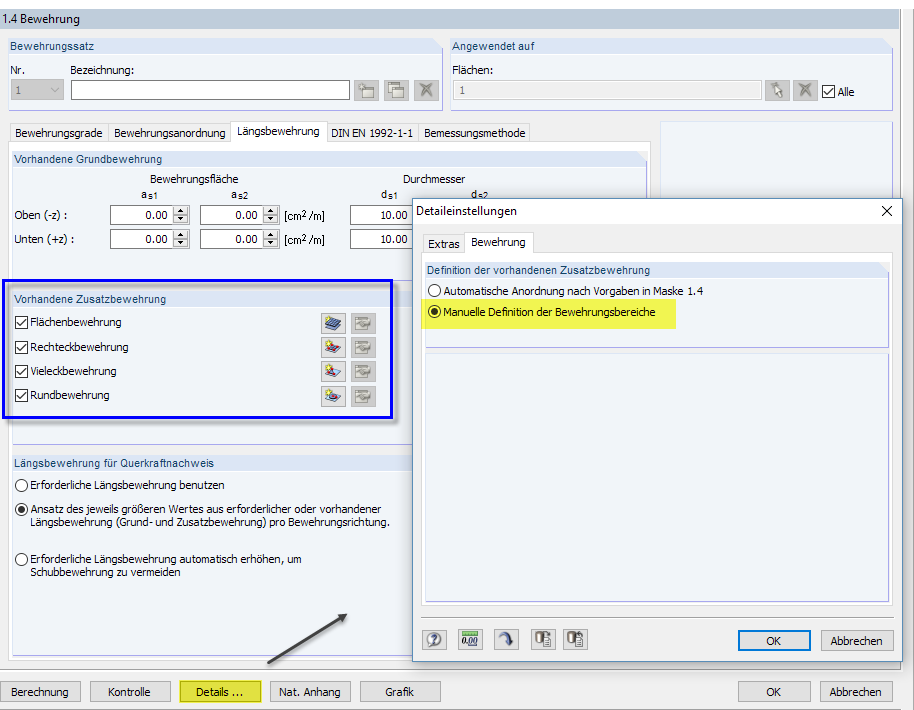
Task: Add a new Rundbewehrung region
Action: point(333,395)
